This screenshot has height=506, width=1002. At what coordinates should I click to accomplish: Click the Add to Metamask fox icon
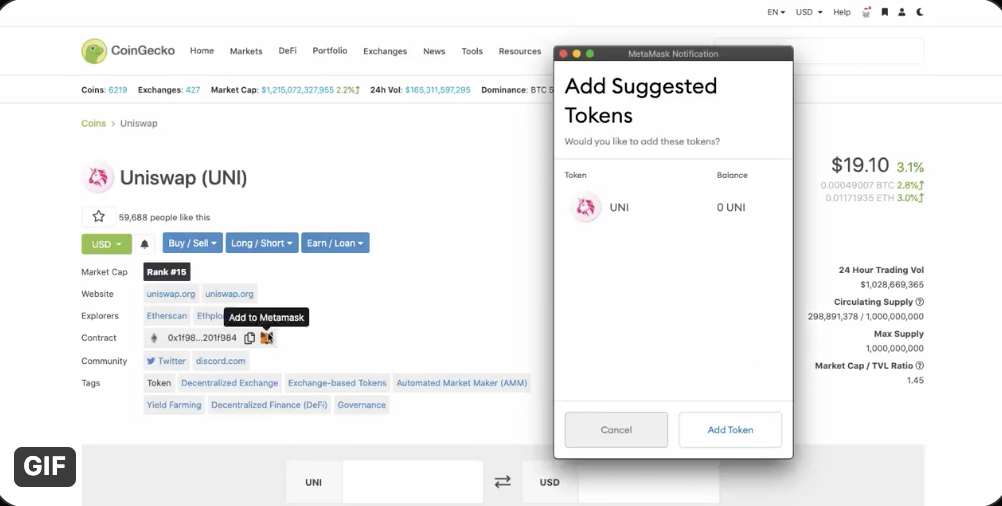[x=266, y=338]
